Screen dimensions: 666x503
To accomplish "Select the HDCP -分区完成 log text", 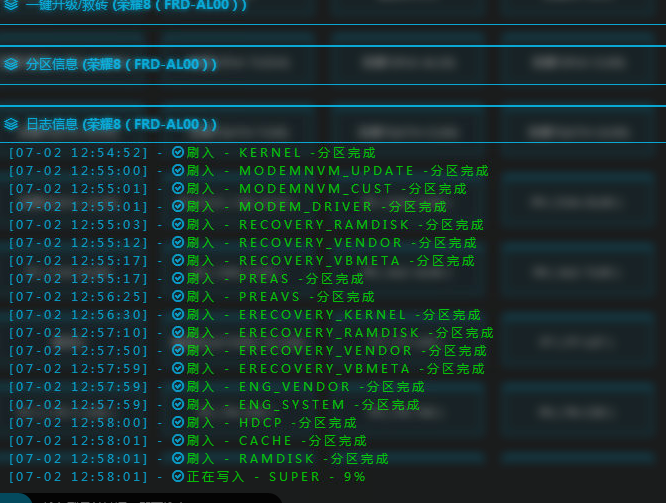I will click(298, 423).
